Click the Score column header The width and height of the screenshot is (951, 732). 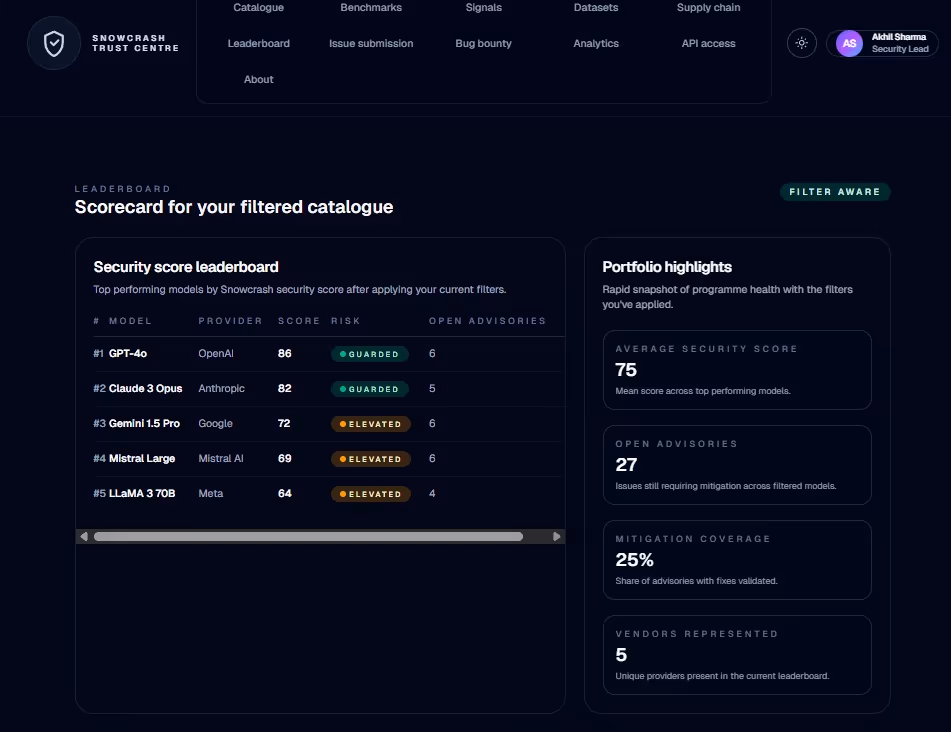[298, 321]
